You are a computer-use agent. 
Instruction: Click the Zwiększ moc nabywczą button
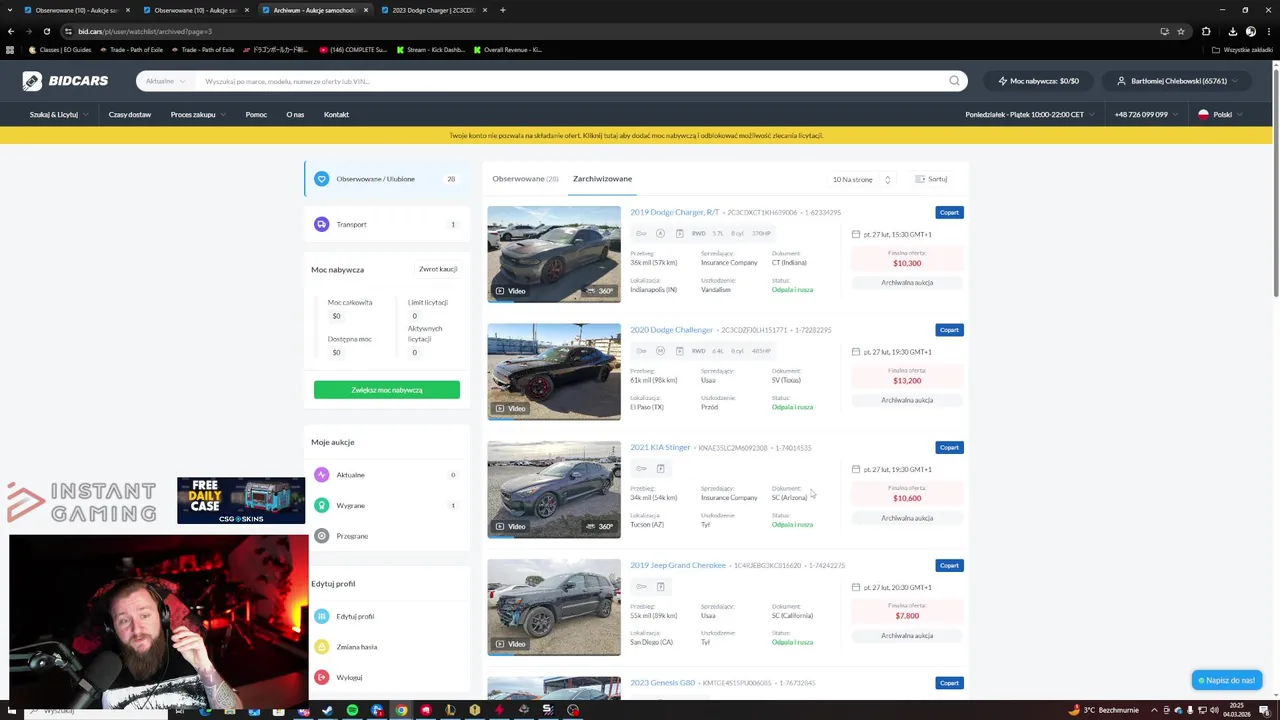tap(387, 390)
